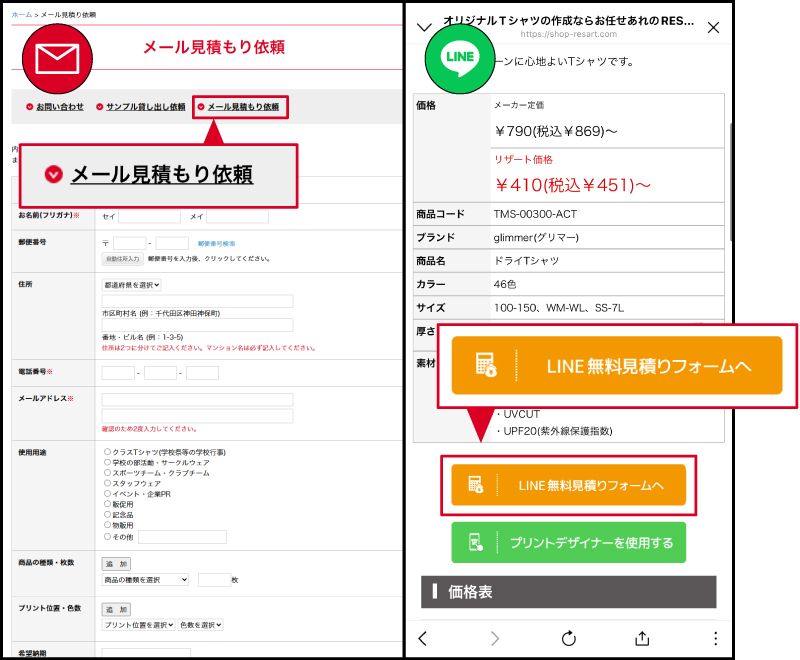Reload the page with the refresh icon
The image size is (800, 660).
[x=568, y=637]
